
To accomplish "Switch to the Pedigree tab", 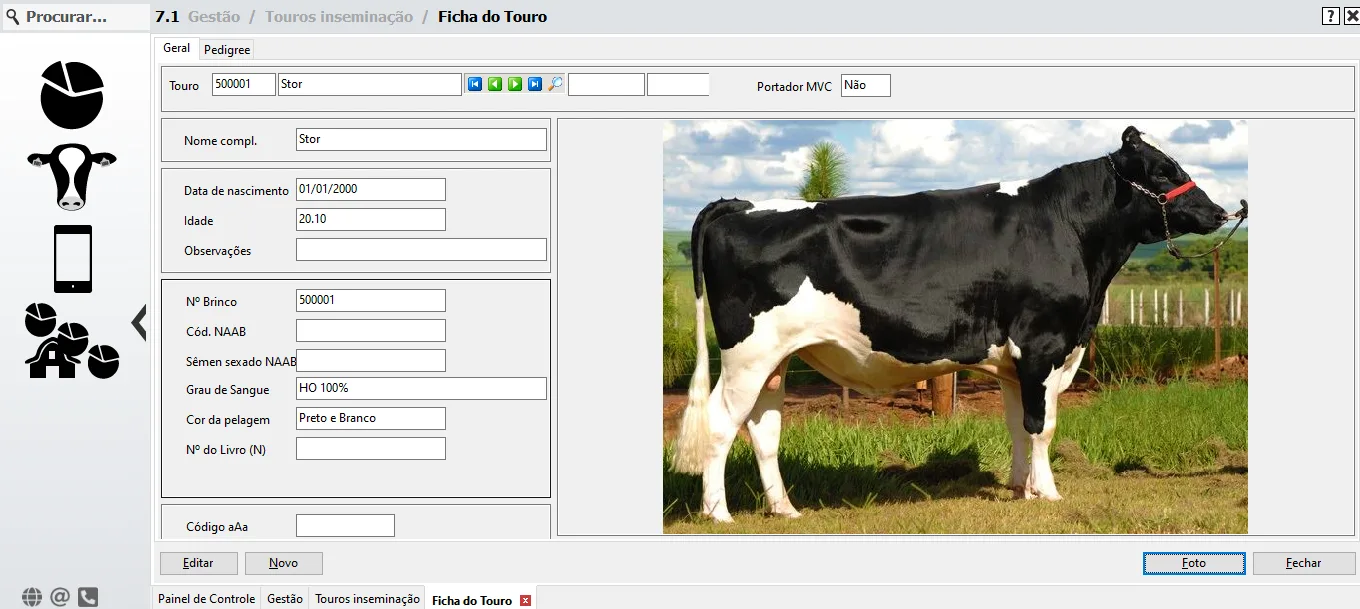I will pyautogui.click(x=227, y=49).
